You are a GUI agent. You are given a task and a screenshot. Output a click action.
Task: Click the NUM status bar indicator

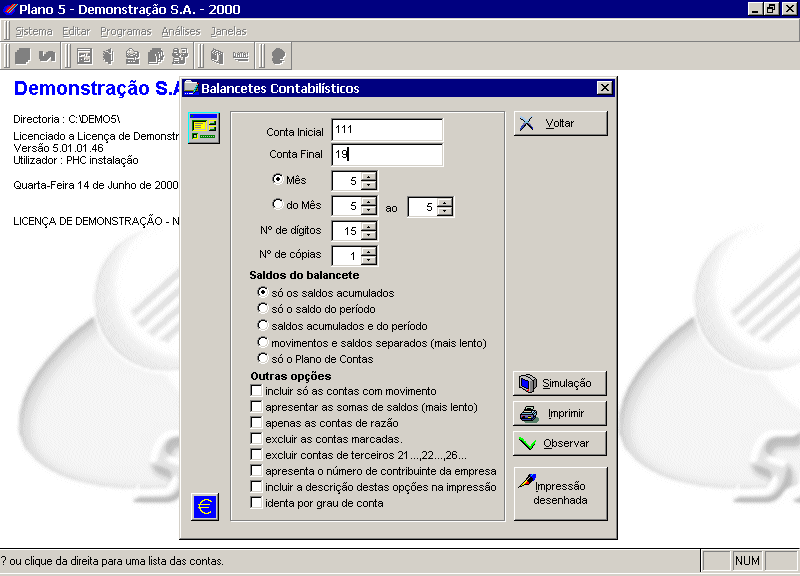click(x=747, y=561)
